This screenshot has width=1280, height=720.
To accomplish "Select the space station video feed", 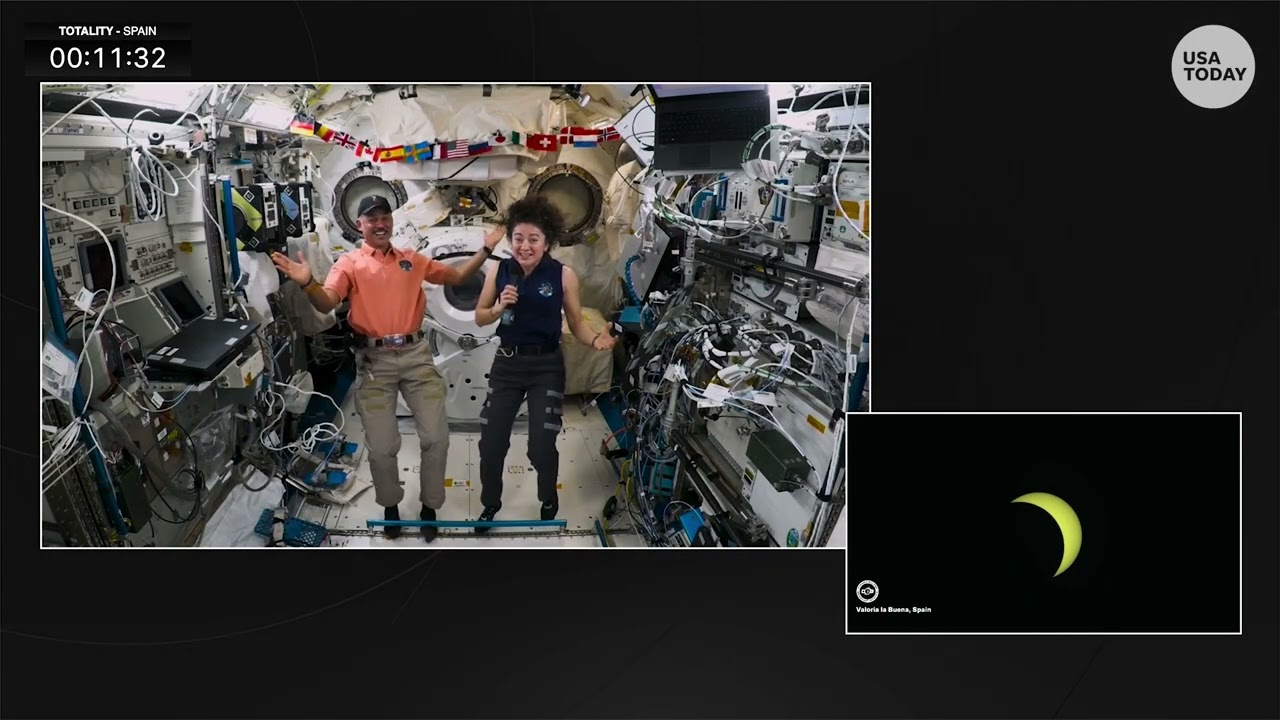I will [x=455, y=315].
